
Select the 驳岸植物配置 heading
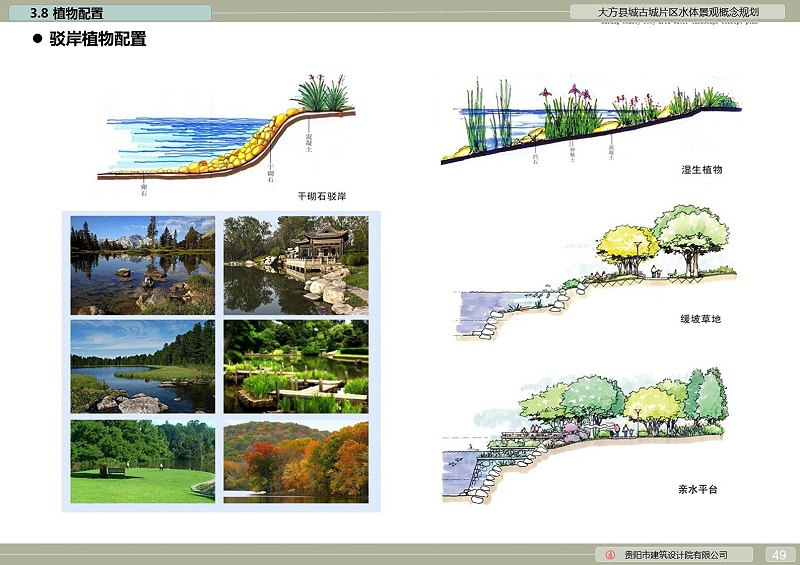click(98, 40)
